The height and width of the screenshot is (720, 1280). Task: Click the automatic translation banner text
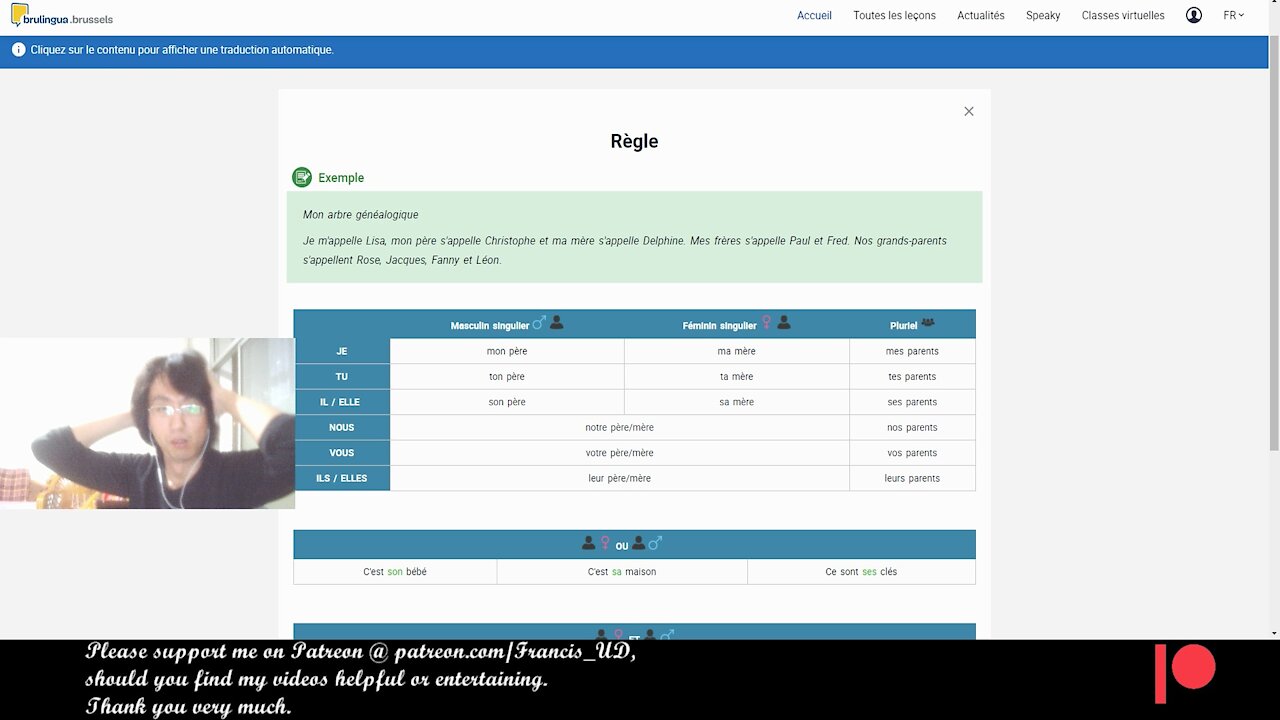[182, 50]
